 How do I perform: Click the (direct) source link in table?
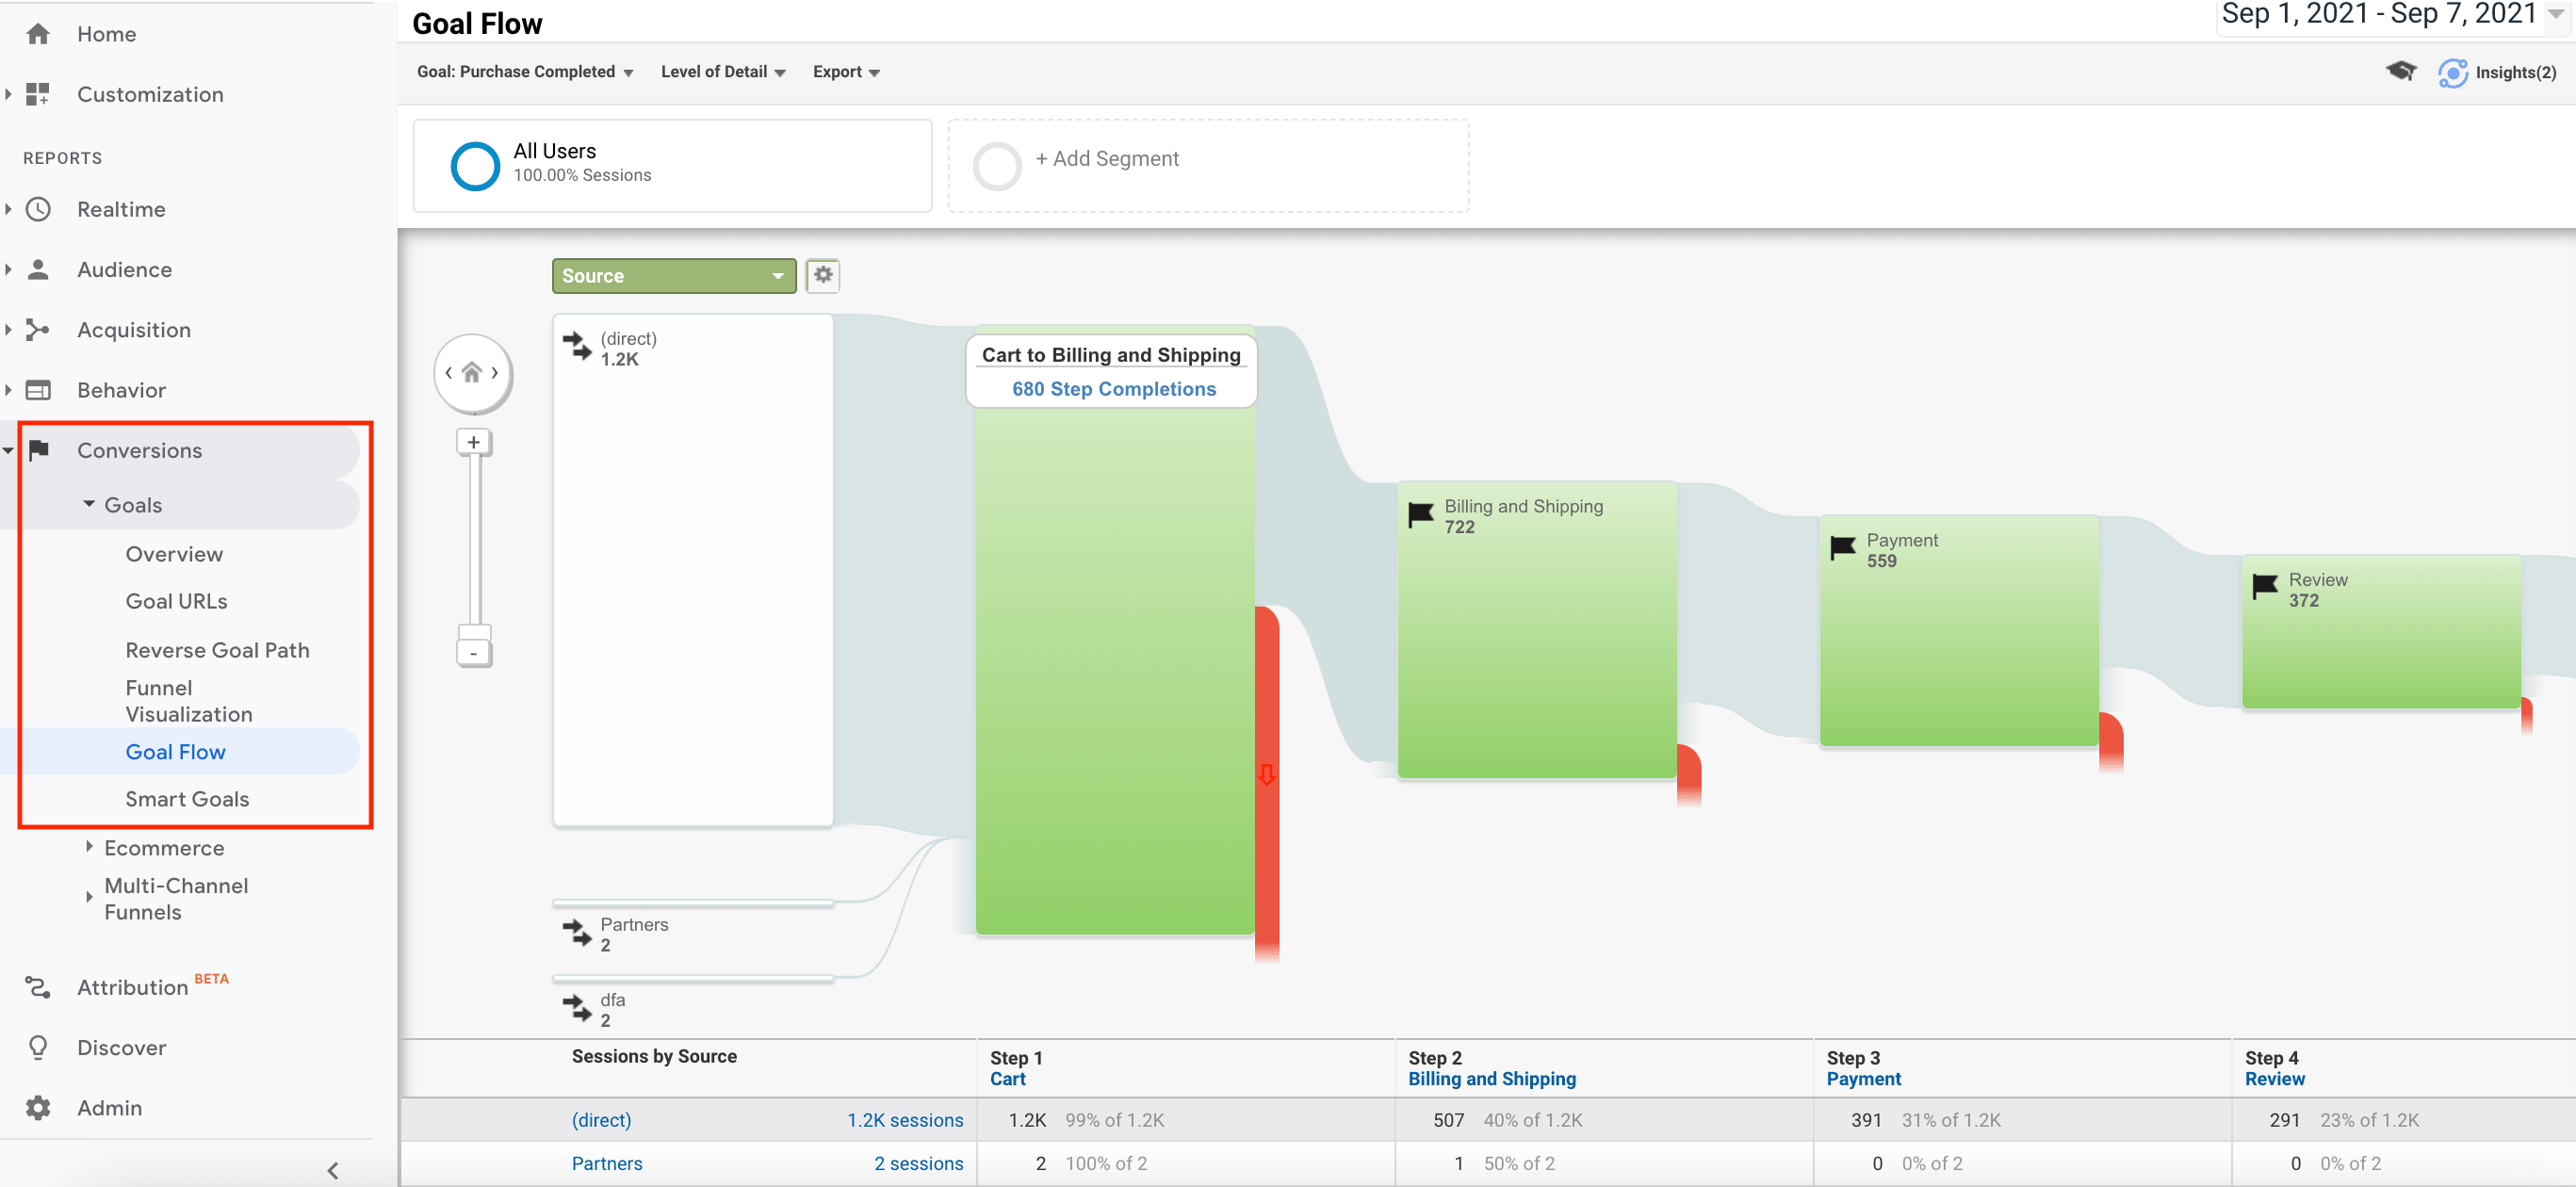click(x=601, y=1120)
